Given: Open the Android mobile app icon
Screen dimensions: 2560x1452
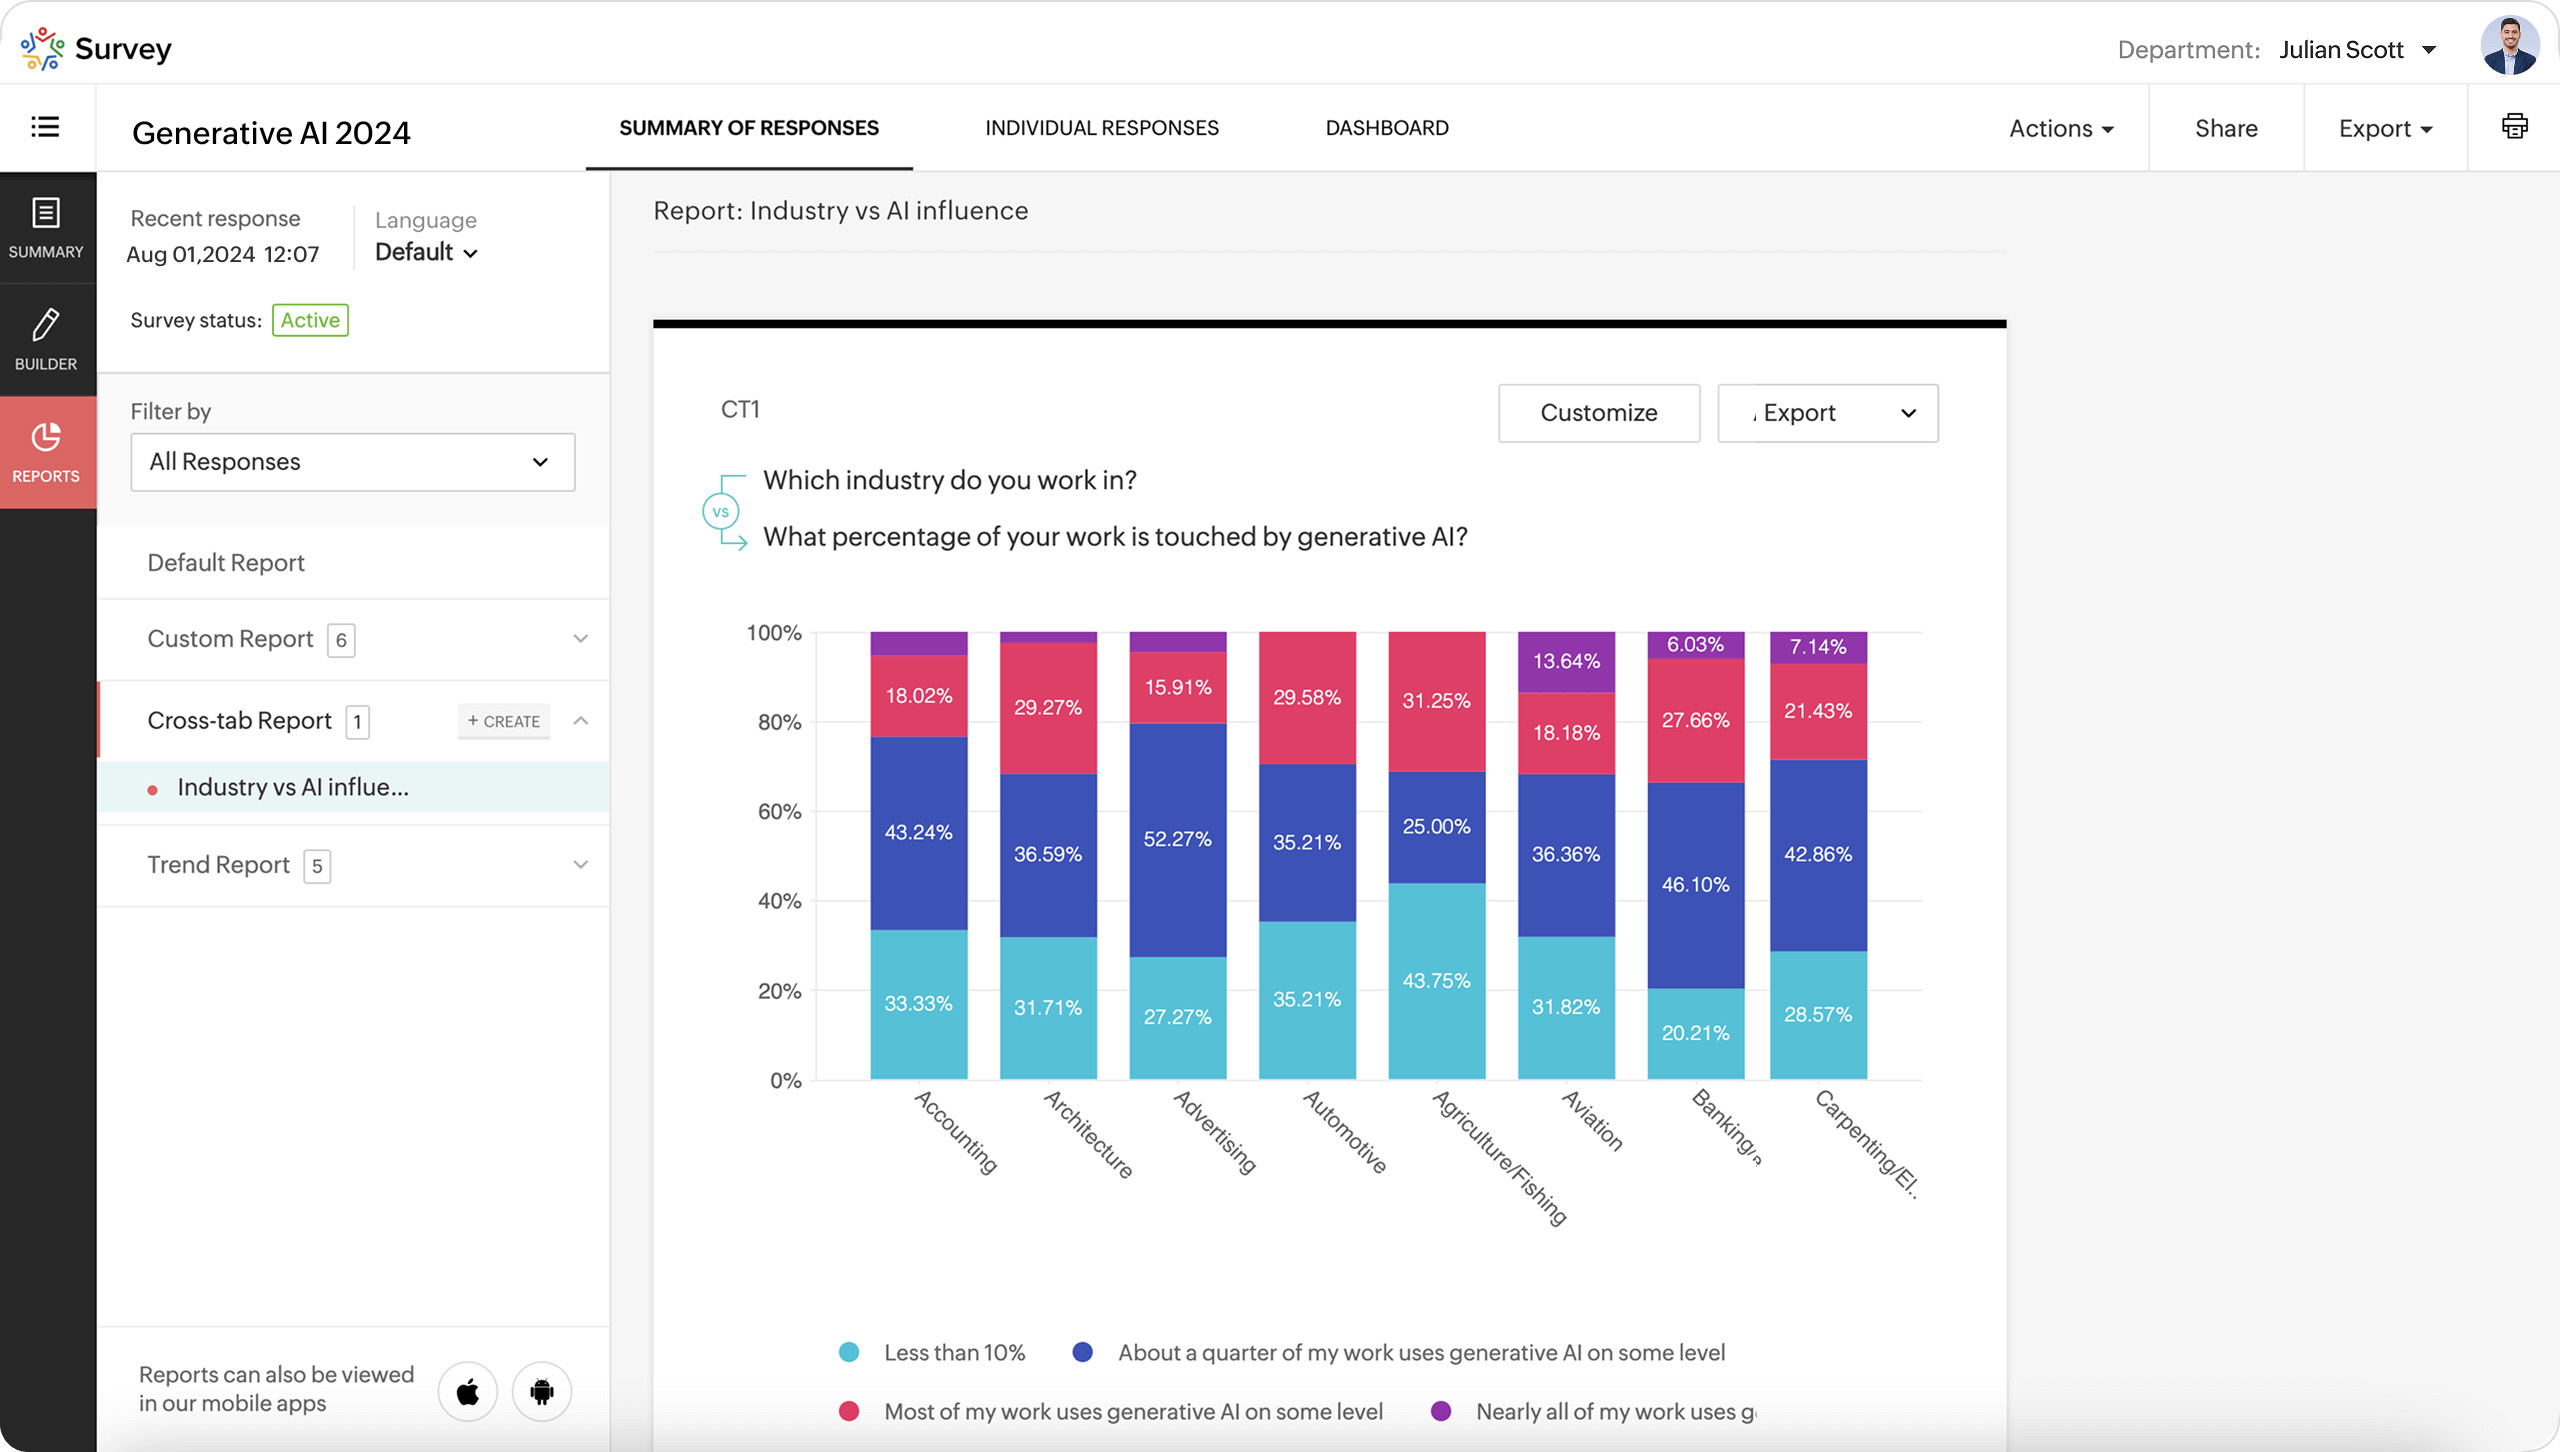Looking at the screenshot, I should pyautogui.click(x=542, y=1391).
